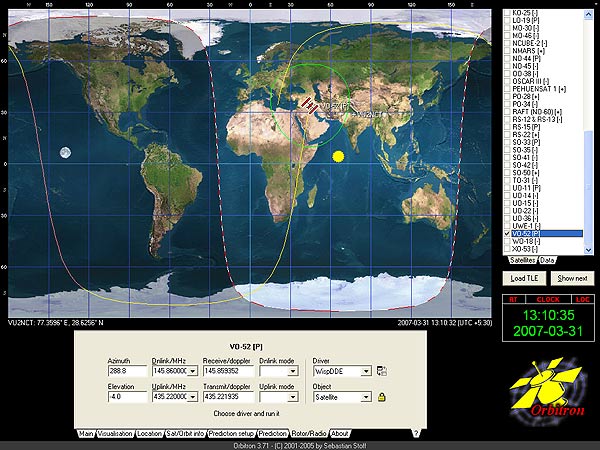Switch to the Prediction setup tab
600x450 pixels.
point(231,434)
